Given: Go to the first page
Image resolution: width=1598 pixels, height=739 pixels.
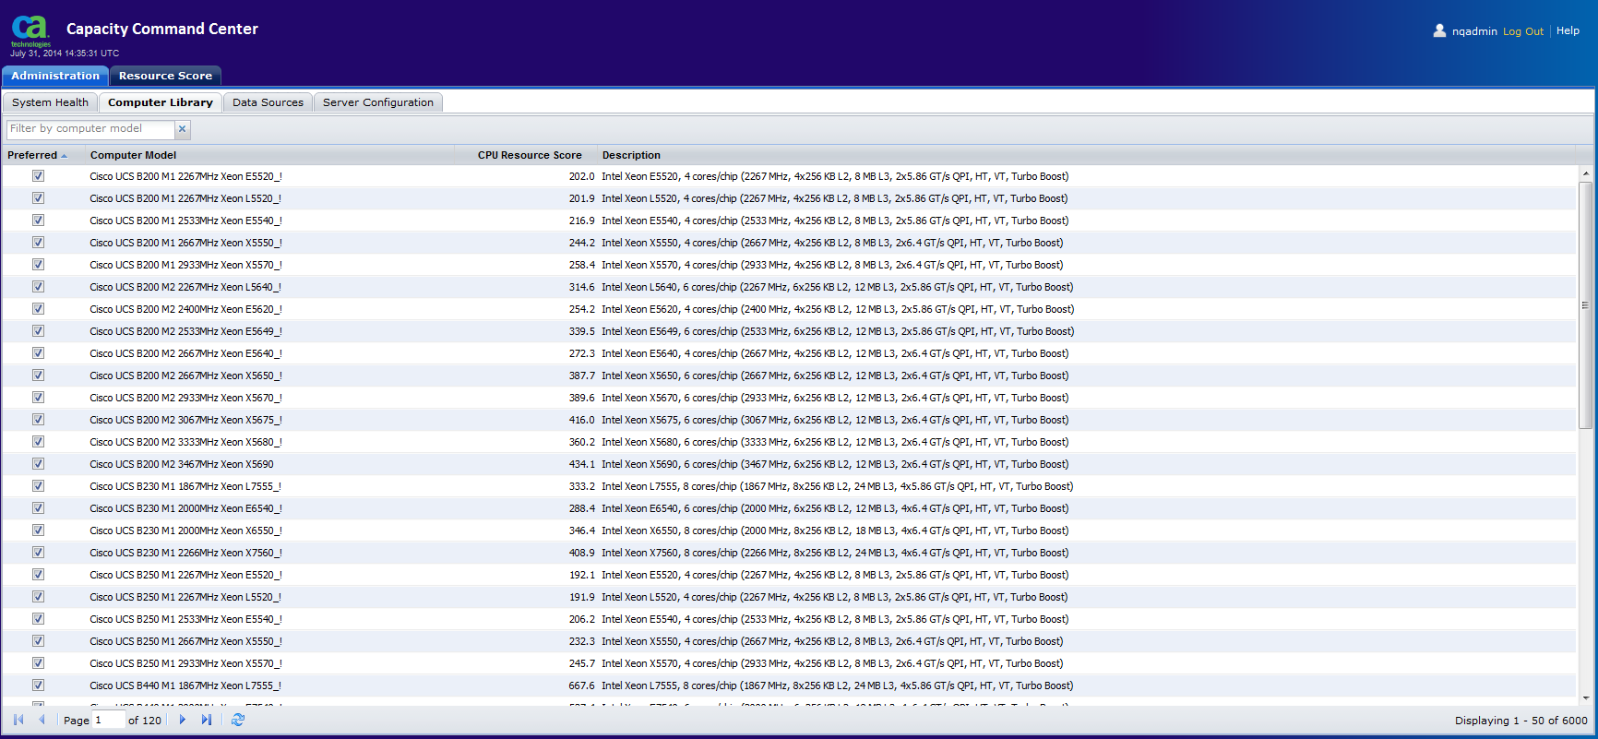Looking at the screenshot, I should click(x=18, y=720).
